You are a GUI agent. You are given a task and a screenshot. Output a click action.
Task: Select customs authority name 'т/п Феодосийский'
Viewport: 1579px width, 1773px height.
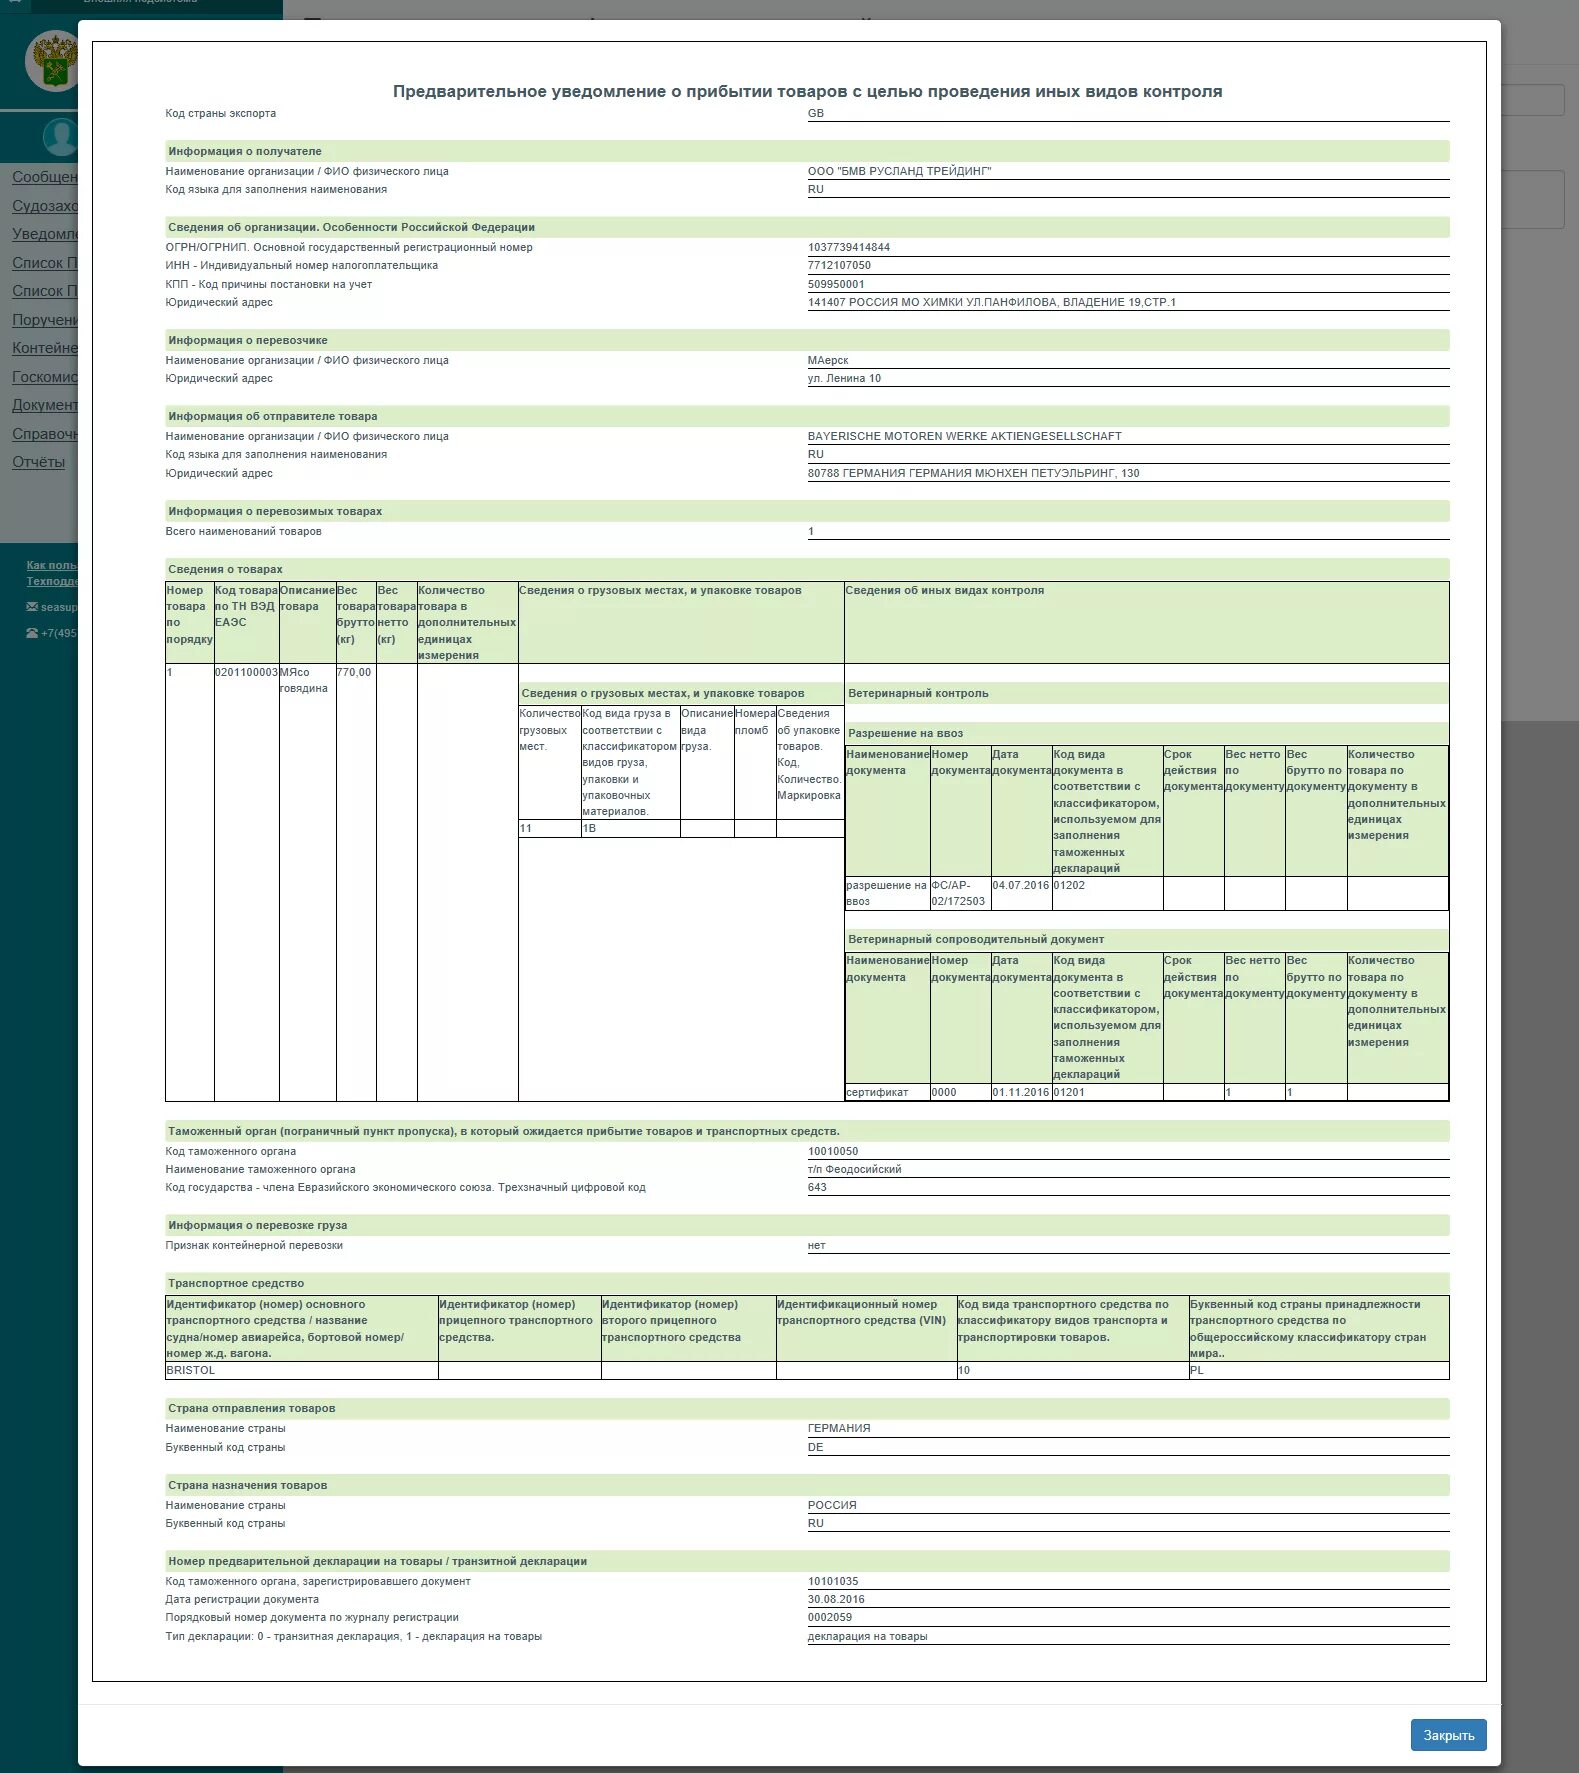(854, 1169)
